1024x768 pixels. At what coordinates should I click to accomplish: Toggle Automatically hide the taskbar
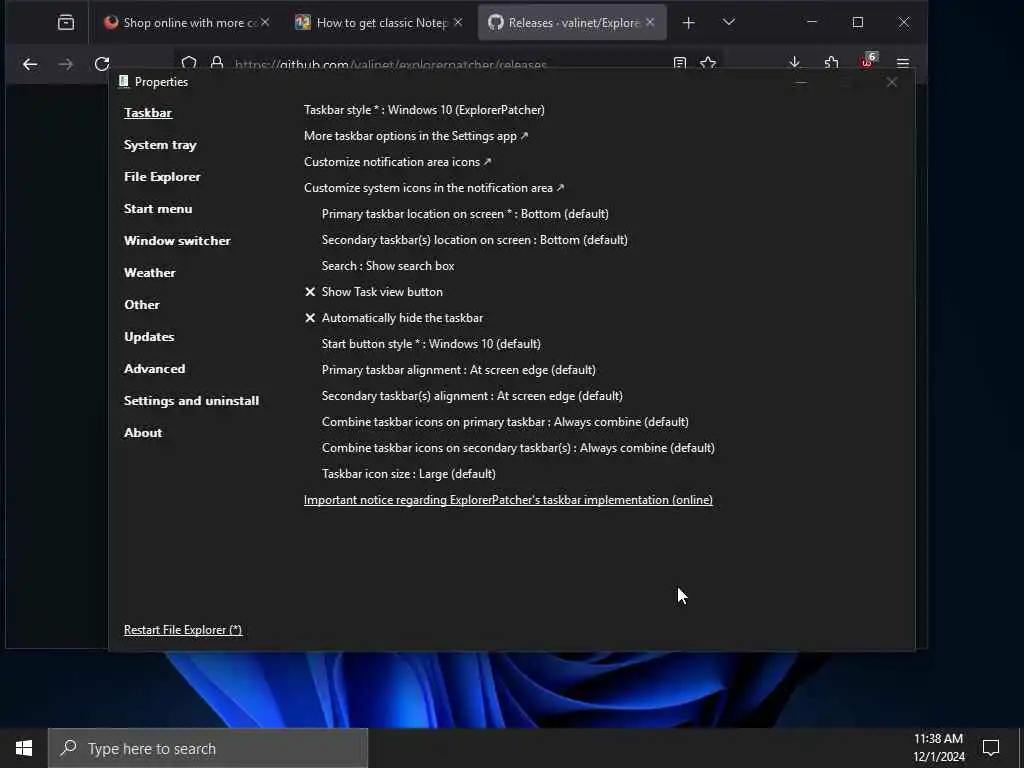pyautogui.click(x=394, y=318)
